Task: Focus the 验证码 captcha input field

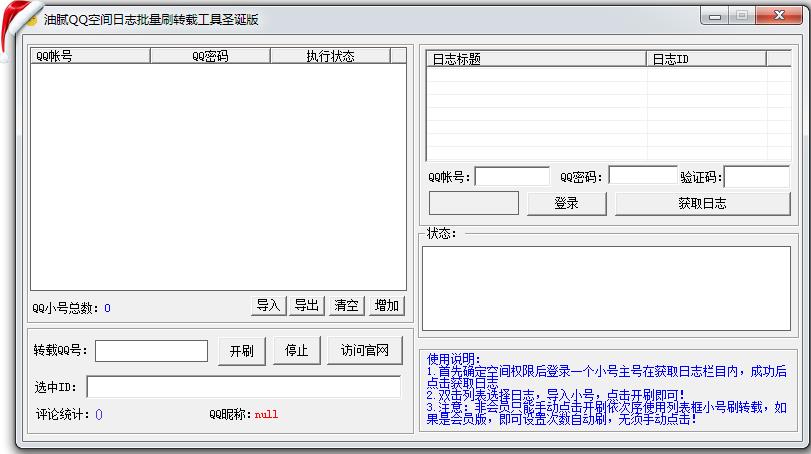Action: 756,177
